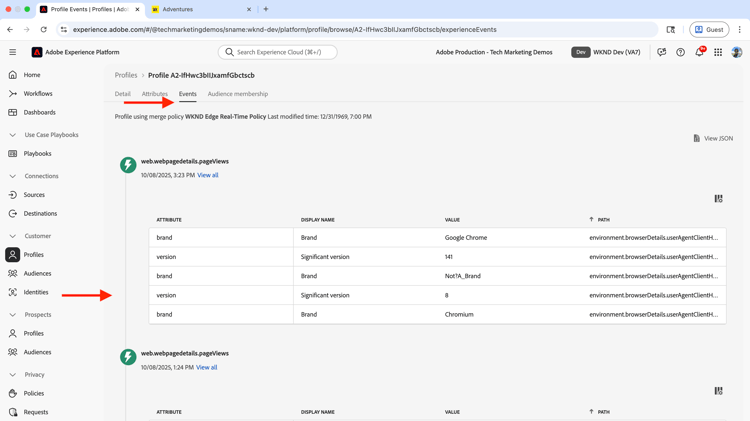The width and height of the screenshot is (750, 421).
Task: Click the column settings icon for the 1:24 PM event table
Action: click(718, 391)
